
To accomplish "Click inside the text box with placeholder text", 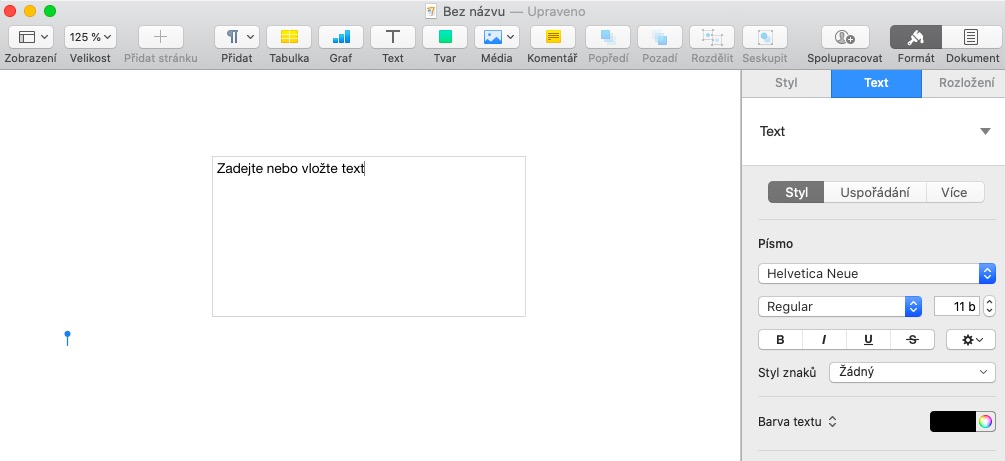I will pos(369,236).
